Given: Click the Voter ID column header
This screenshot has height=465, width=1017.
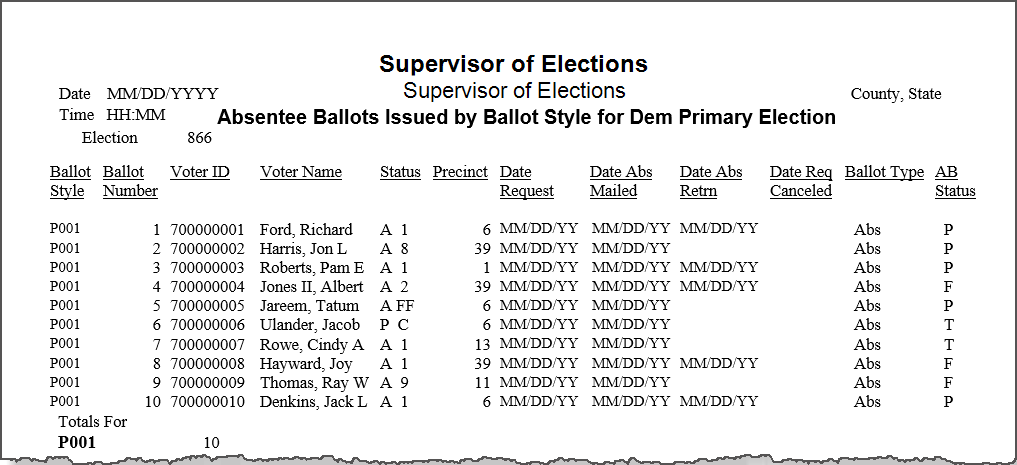Looking at the screenshot, I should [x=200, y=173].
